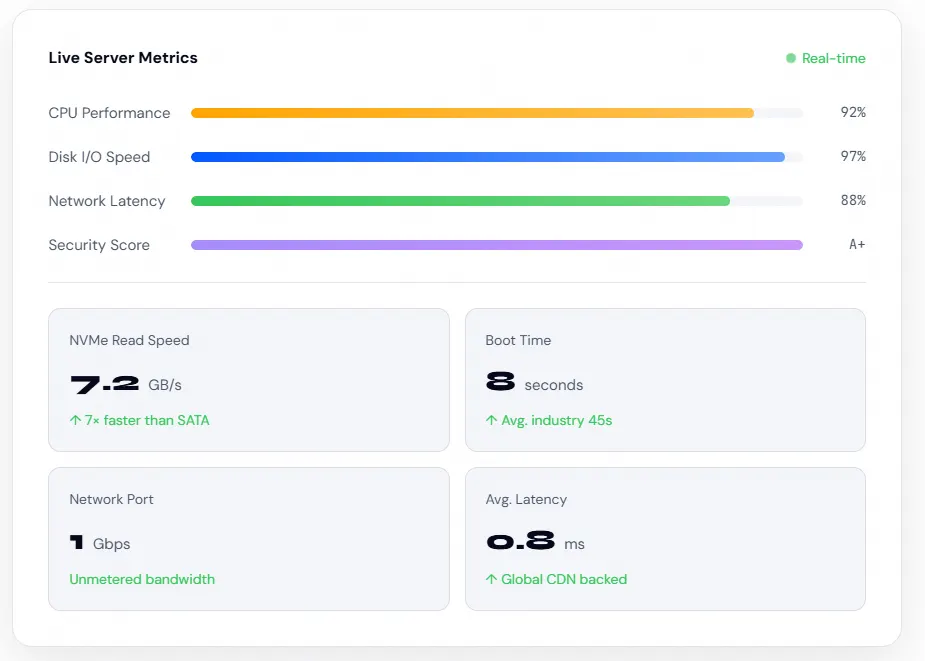This screenshot has width=925, height=661.
Task: Select the Boot Time card
Action: click(665, 379)
